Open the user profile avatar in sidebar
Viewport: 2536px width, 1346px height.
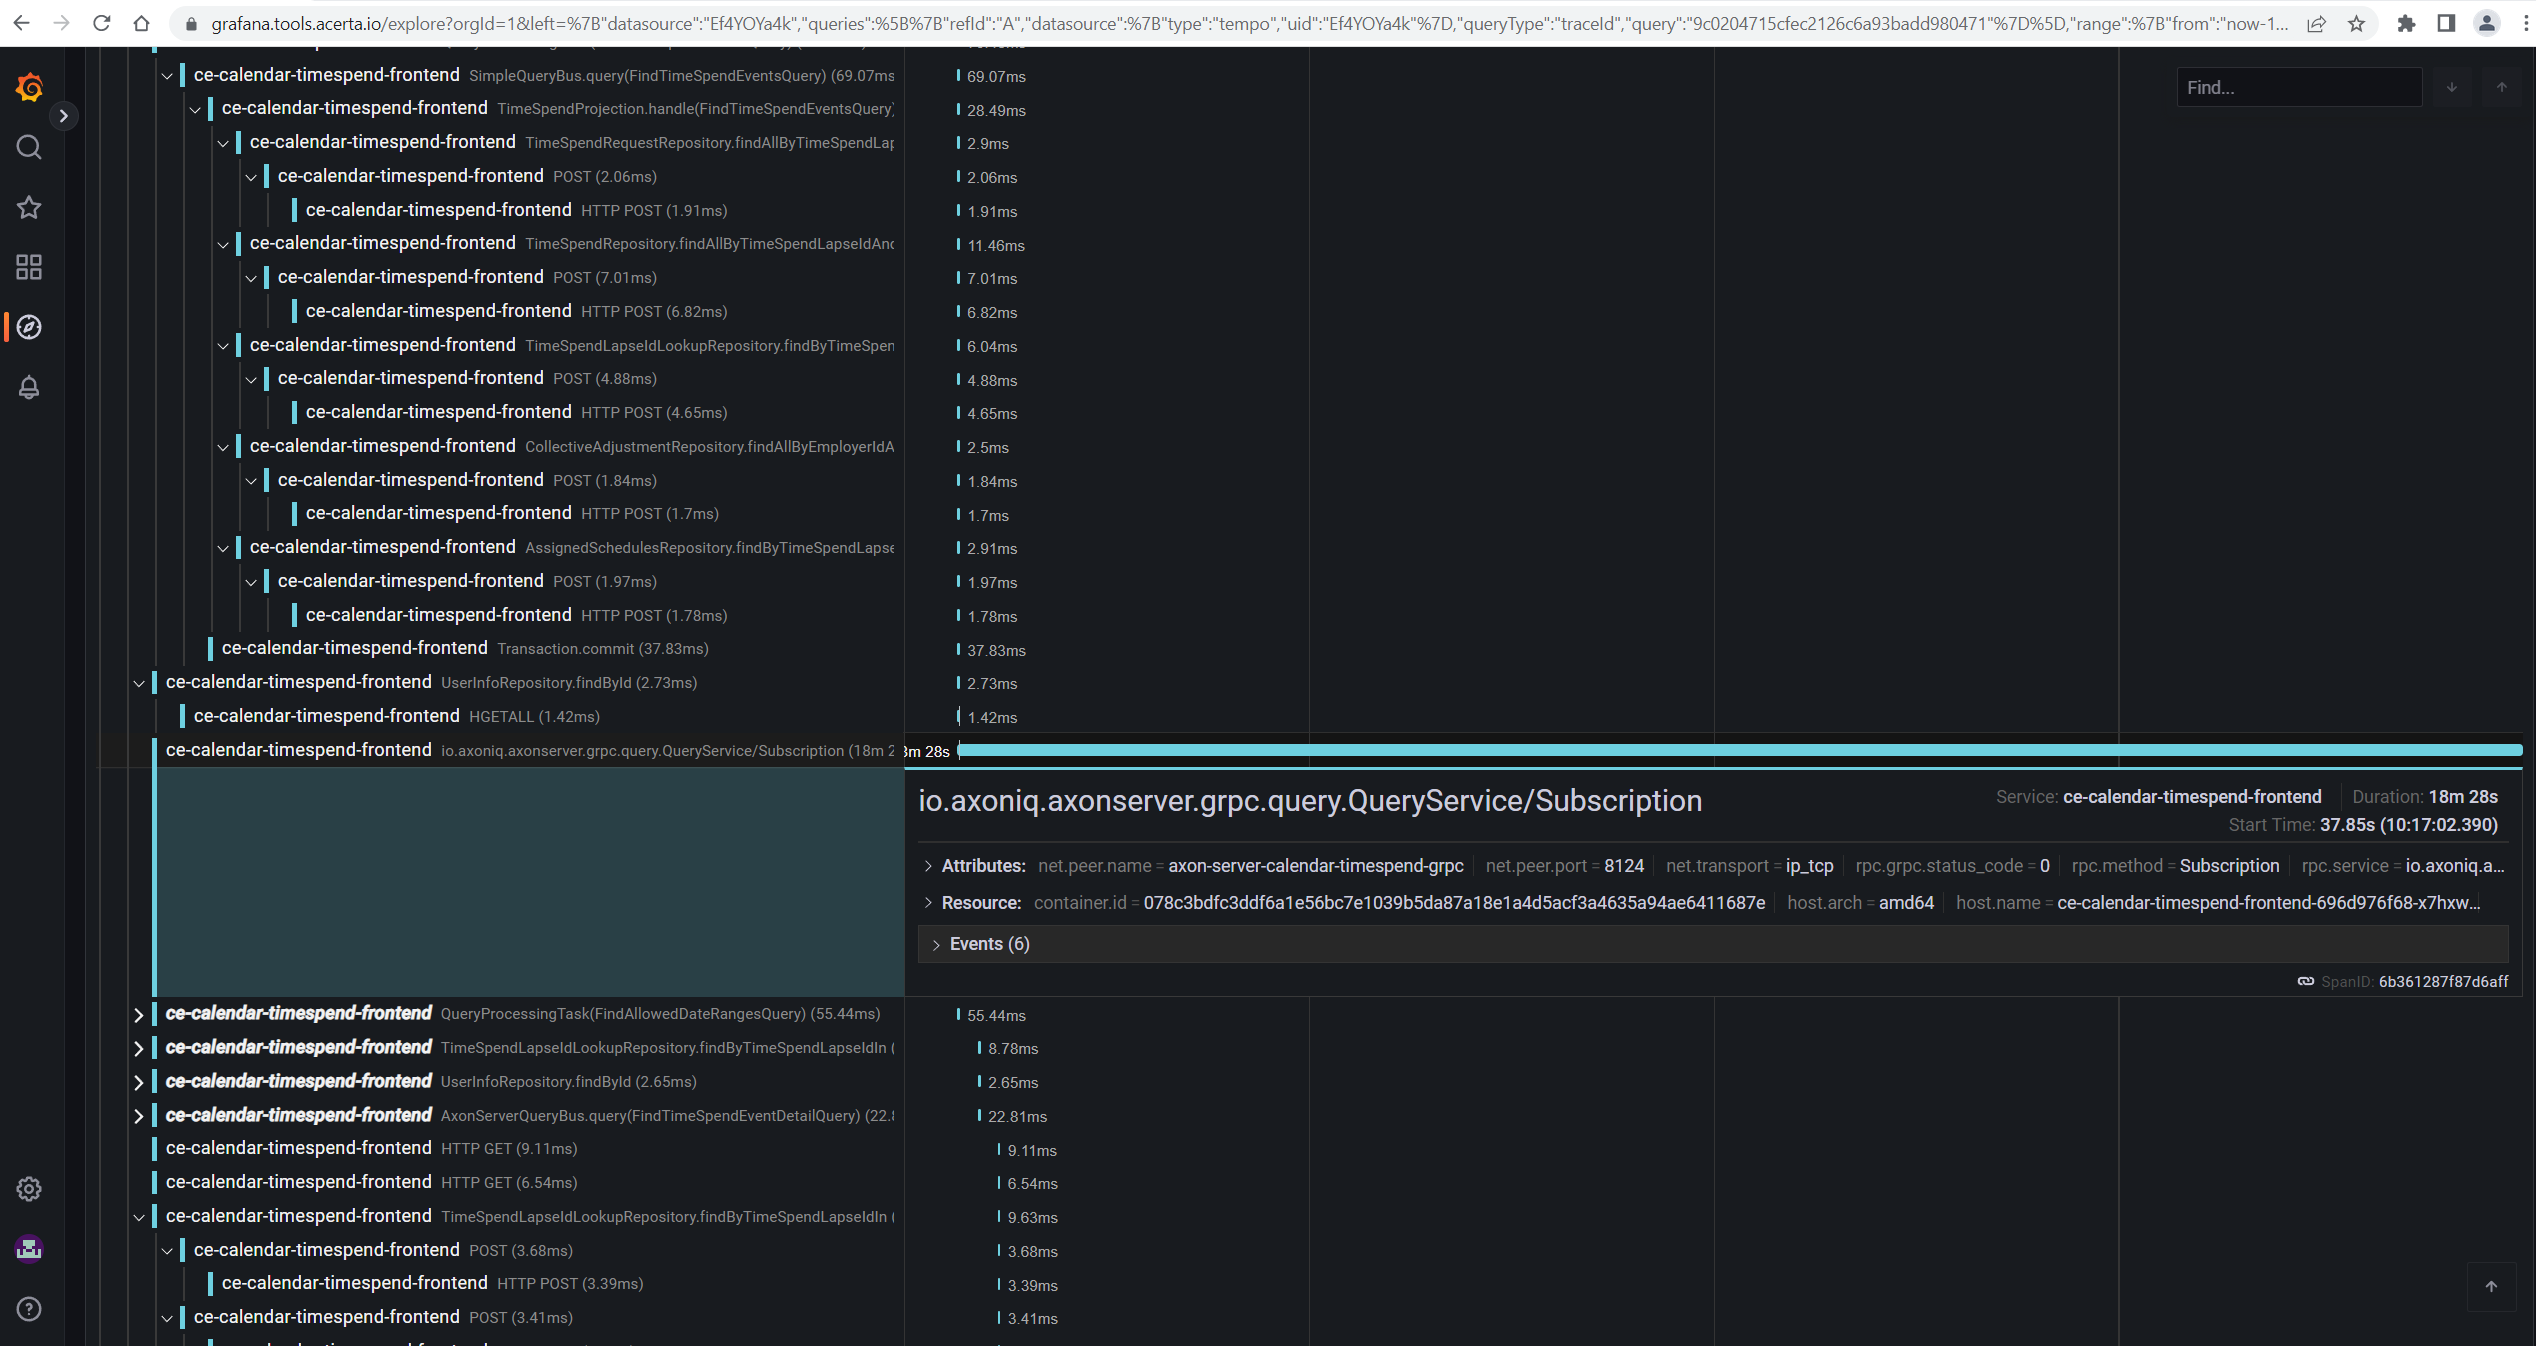tap(29, 1249)
